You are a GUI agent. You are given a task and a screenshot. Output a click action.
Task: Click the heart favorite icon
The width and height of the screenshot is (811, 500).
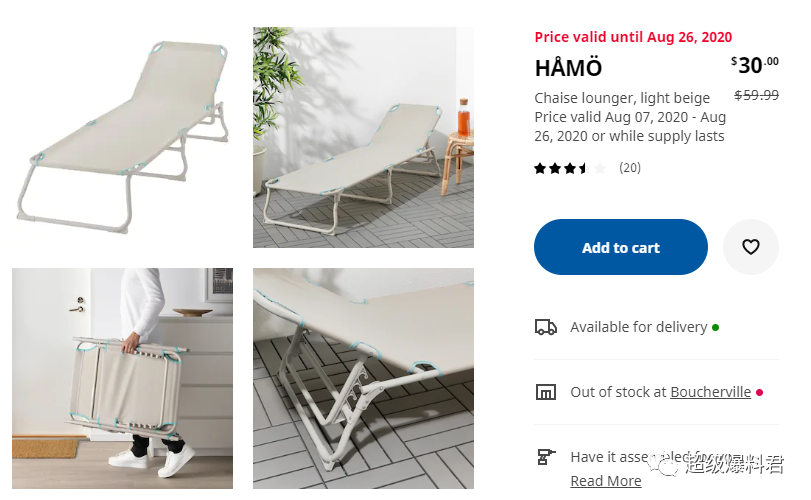(750, 247)
